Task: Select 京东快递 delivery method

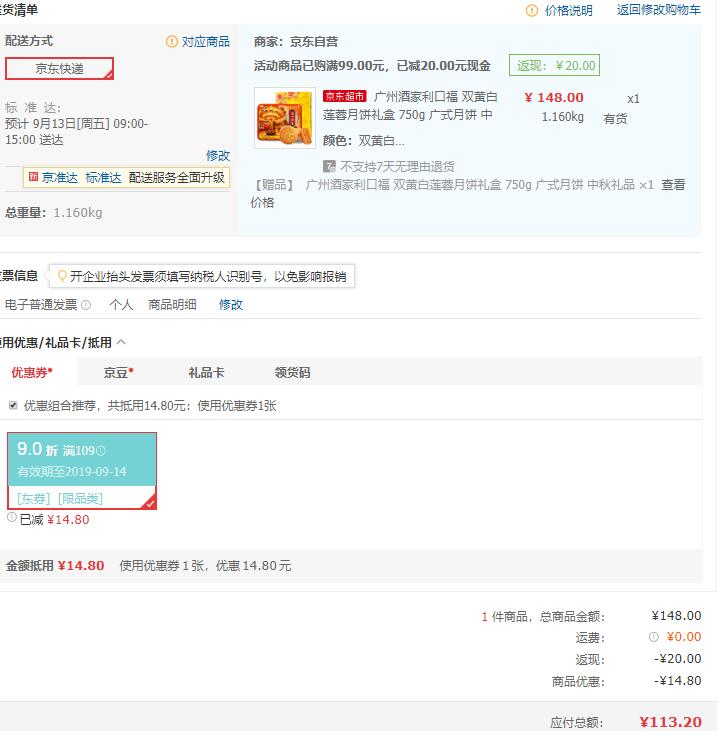Action: pyautogui.click(x=59, y=69)
